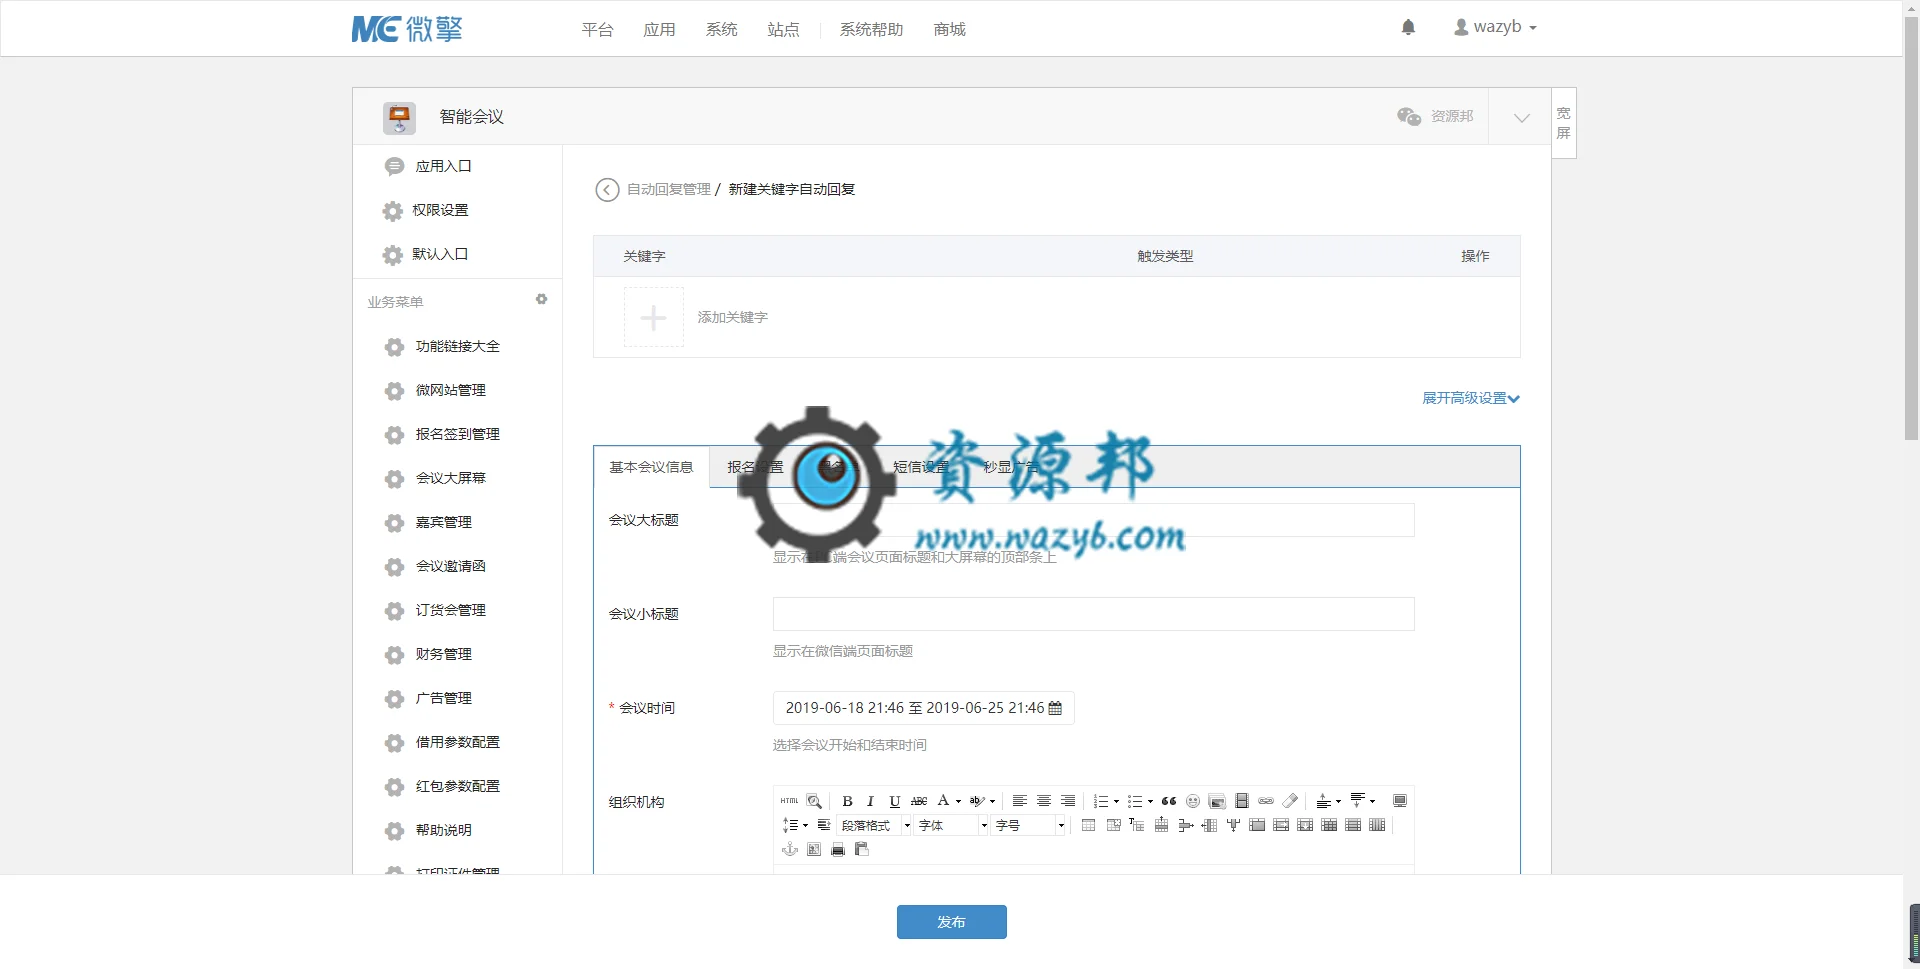
Task: Open the wazyb user account dropdown
Action: point(1495,27)
